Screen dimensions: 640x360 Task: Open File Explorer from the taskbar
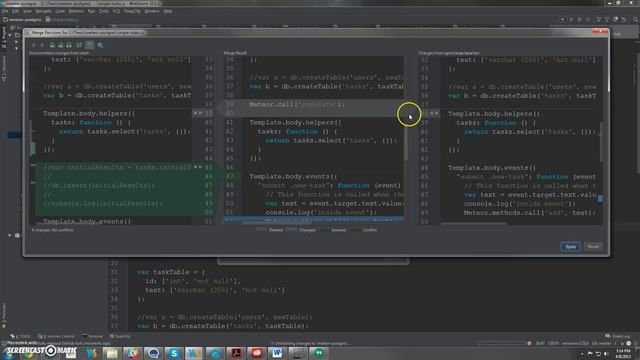coord(112,353)
